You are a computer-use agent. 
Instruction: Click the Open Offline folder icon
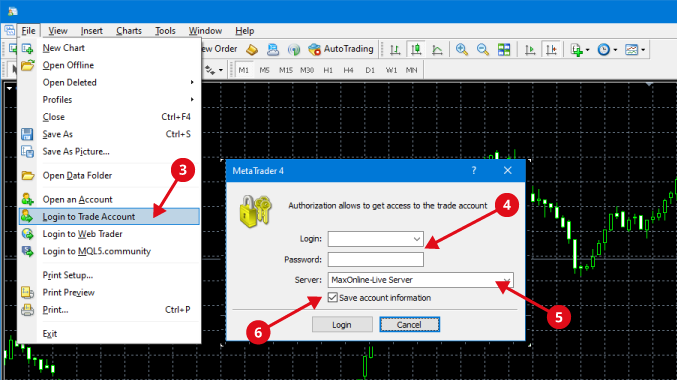click(27, 65)
